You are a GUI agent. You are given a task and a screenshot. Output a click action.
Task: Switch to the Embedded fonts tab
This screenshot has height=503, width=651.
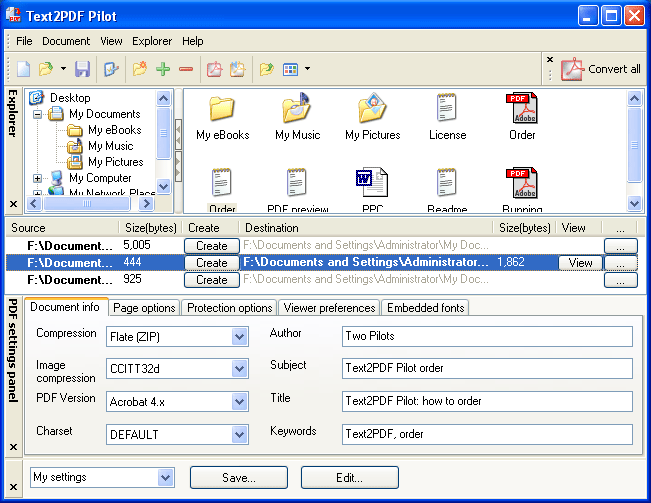426,308
